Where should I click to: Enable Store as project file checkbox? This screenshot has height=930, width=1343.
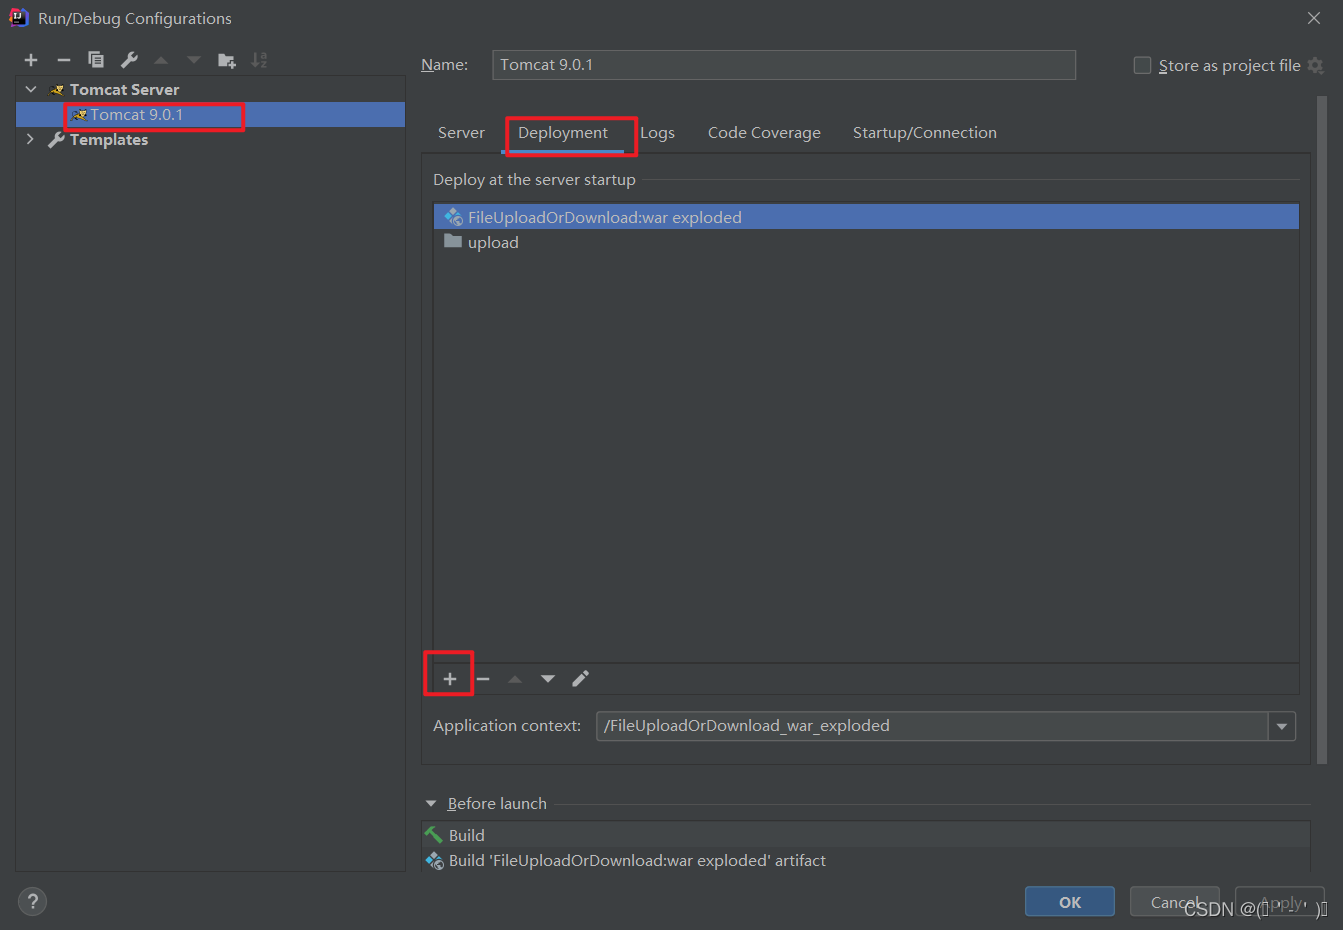click(1142, 65)
